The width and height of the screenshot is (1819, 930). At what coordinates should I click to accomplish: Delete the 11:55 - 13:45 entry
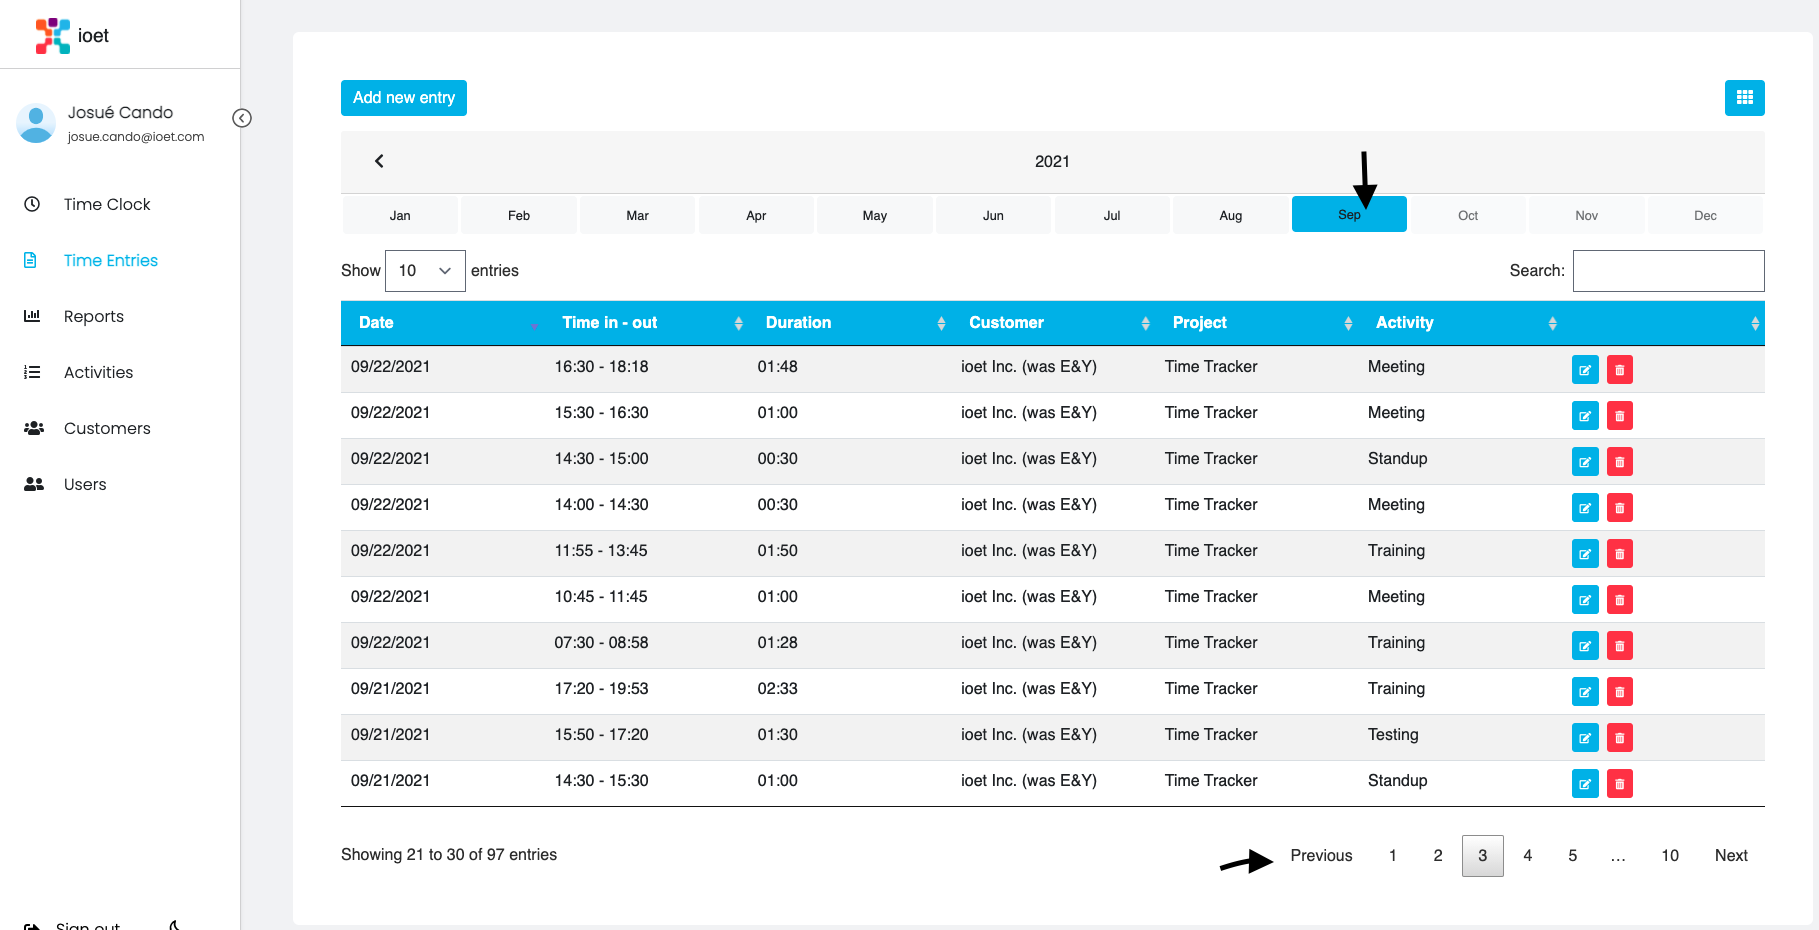1620,554
